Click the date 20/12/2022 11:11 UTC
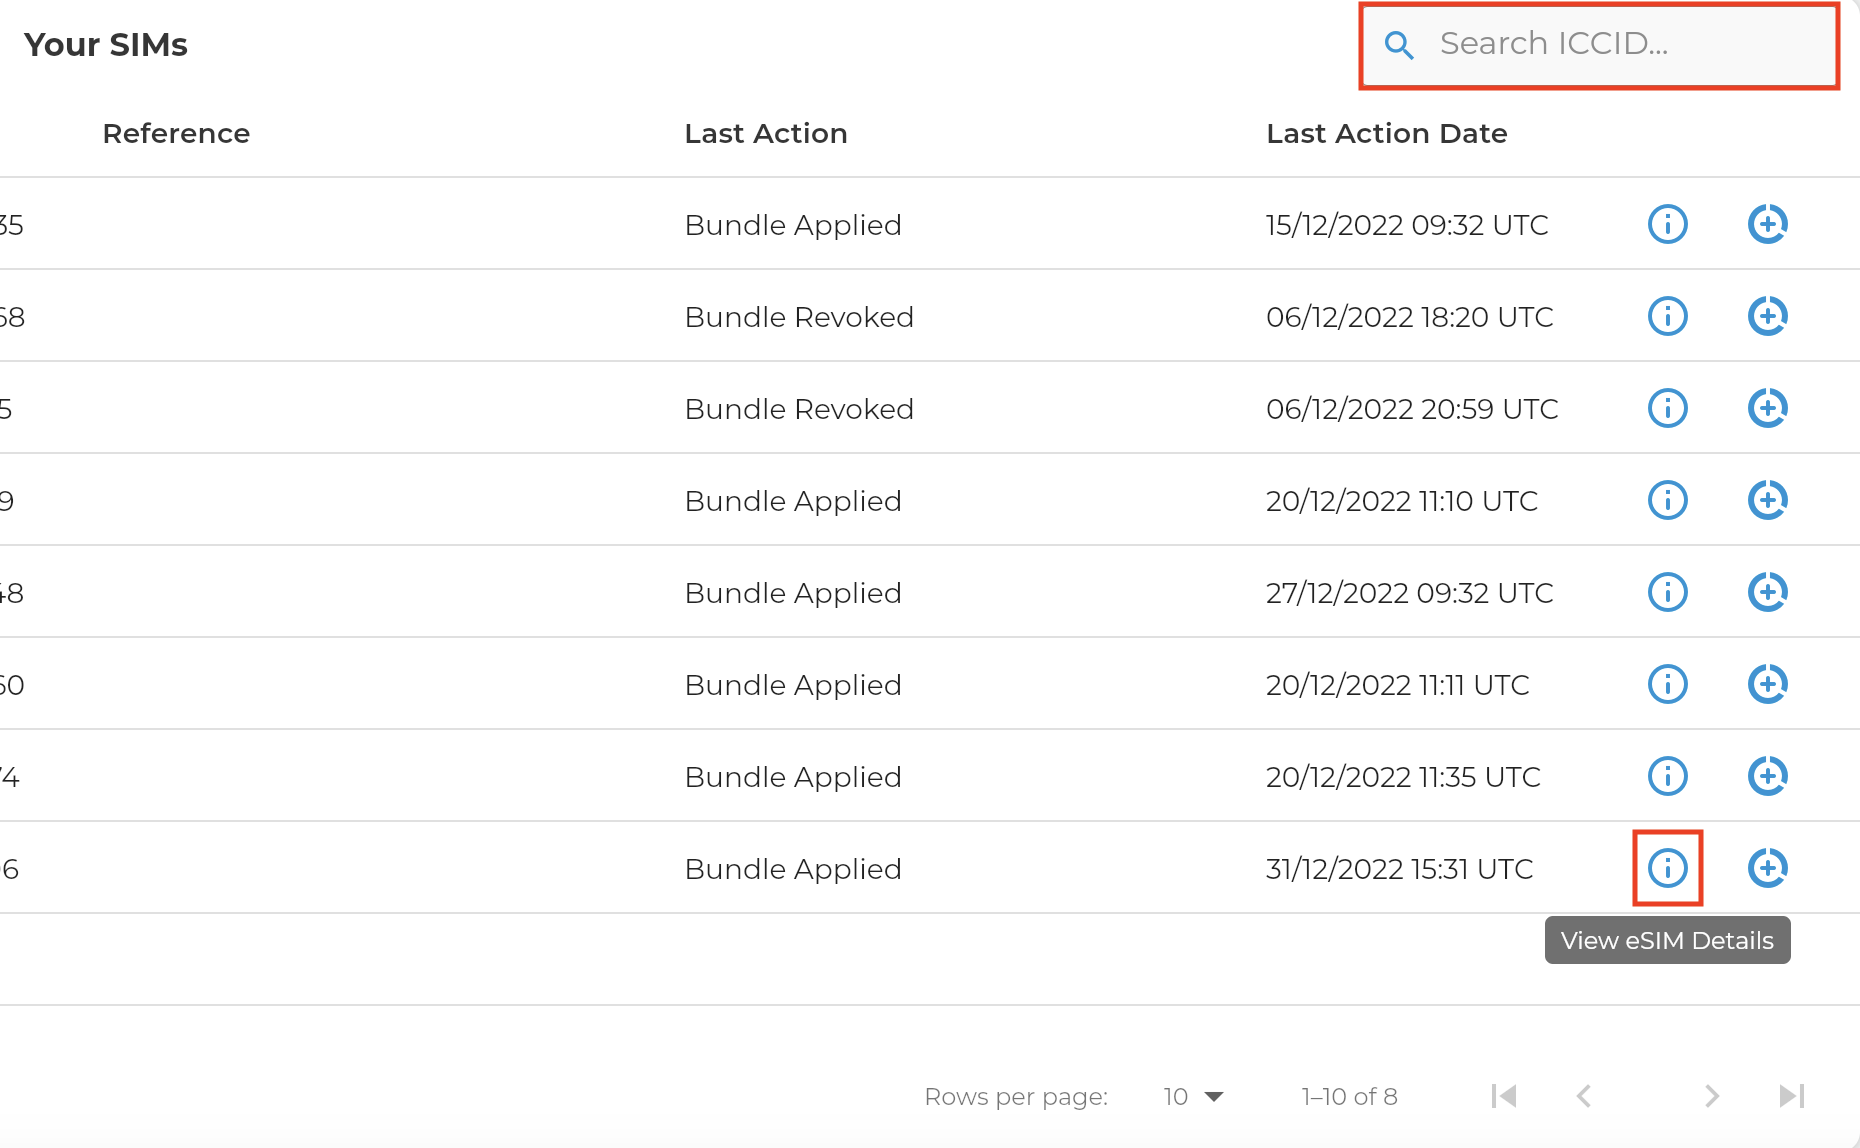1860x1148 pixels. tap(1398, 685)
